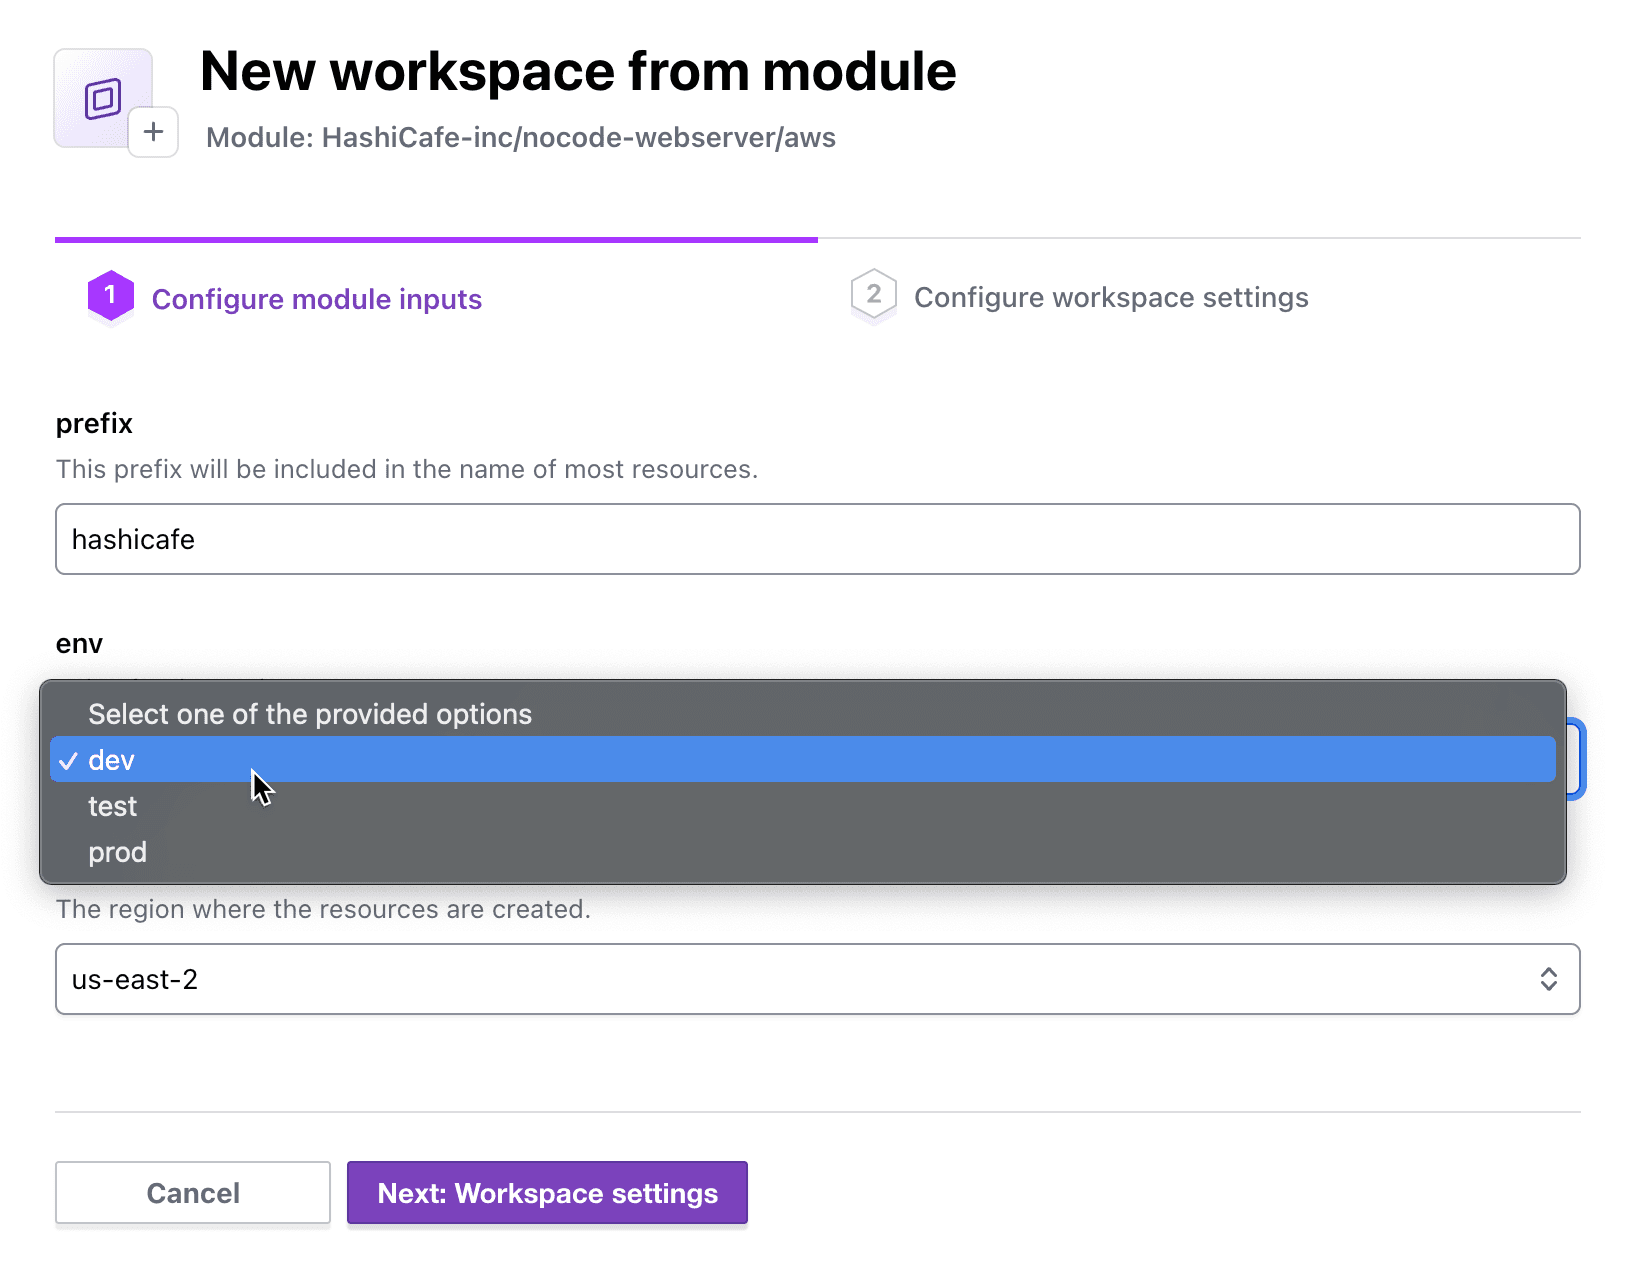
Task: Switch to Configure workspace settings step
Action: pos(1111,297)
